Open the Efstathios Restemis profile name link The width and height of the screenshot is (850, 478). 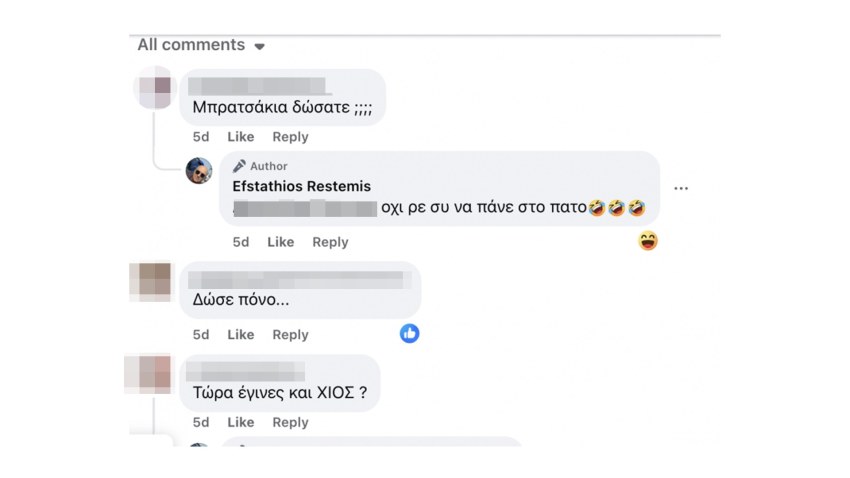[x=300, y=186]
